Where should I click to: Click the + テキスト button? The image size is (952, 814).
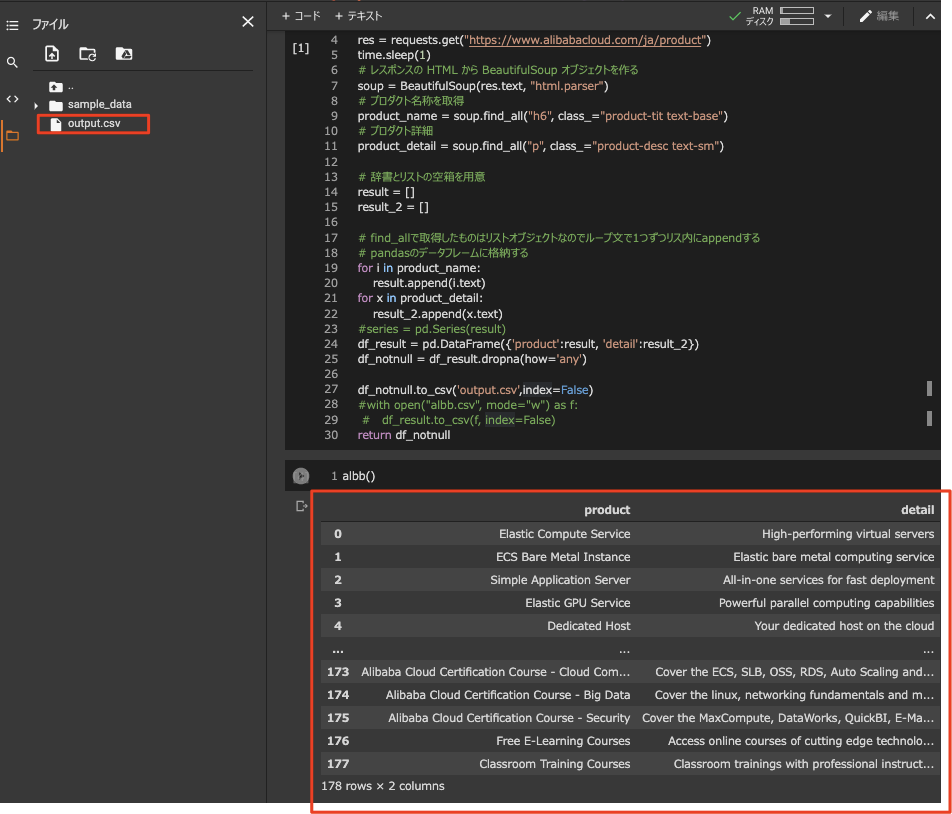point(358,16)
